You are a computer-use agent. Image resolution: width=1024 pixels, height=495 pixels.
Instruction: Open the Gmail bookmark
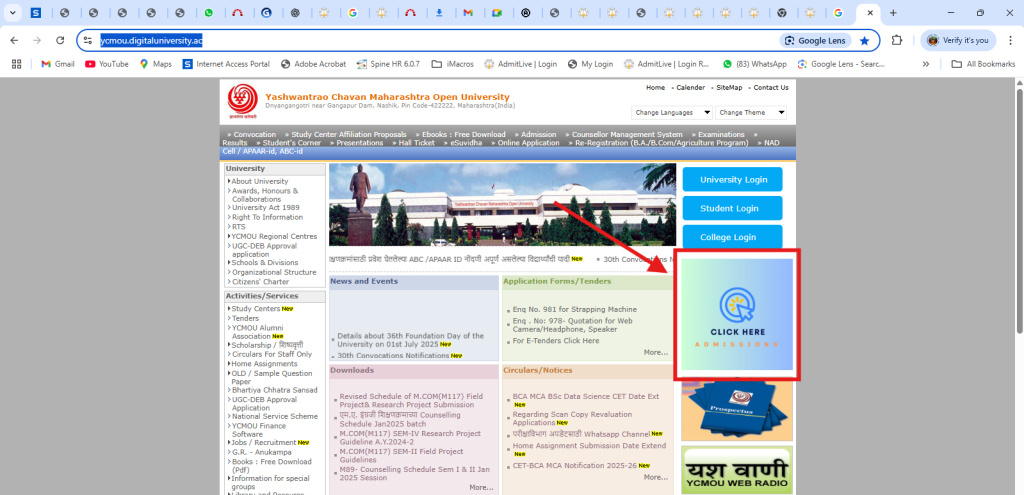[57, 64]
